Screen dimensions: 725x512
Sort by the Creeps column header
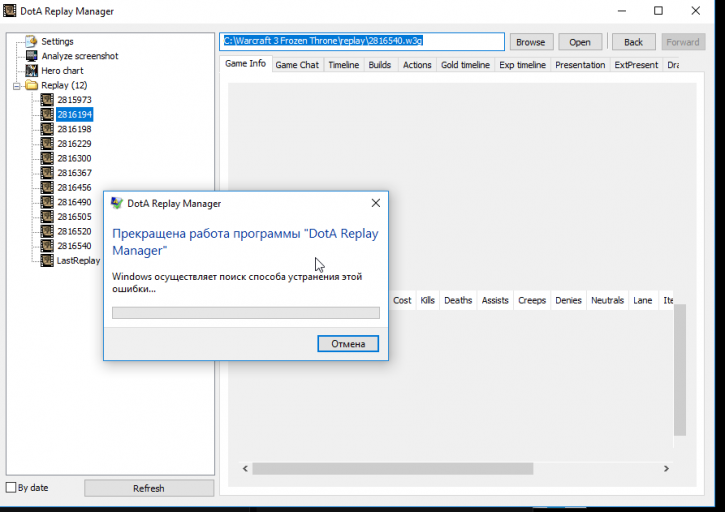click(x=532, y=301)
